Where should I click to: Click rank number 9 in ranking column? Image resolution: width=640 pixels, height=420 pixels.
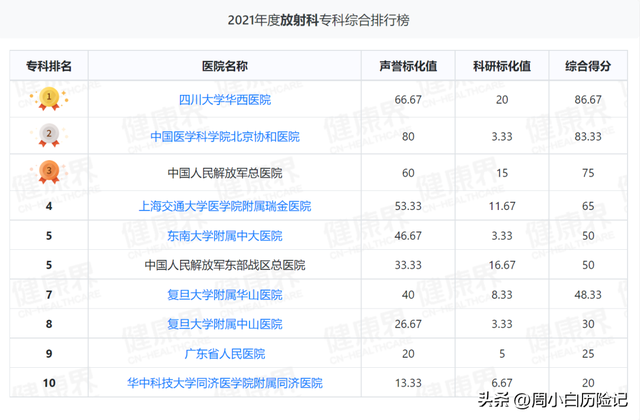(49, 353)
